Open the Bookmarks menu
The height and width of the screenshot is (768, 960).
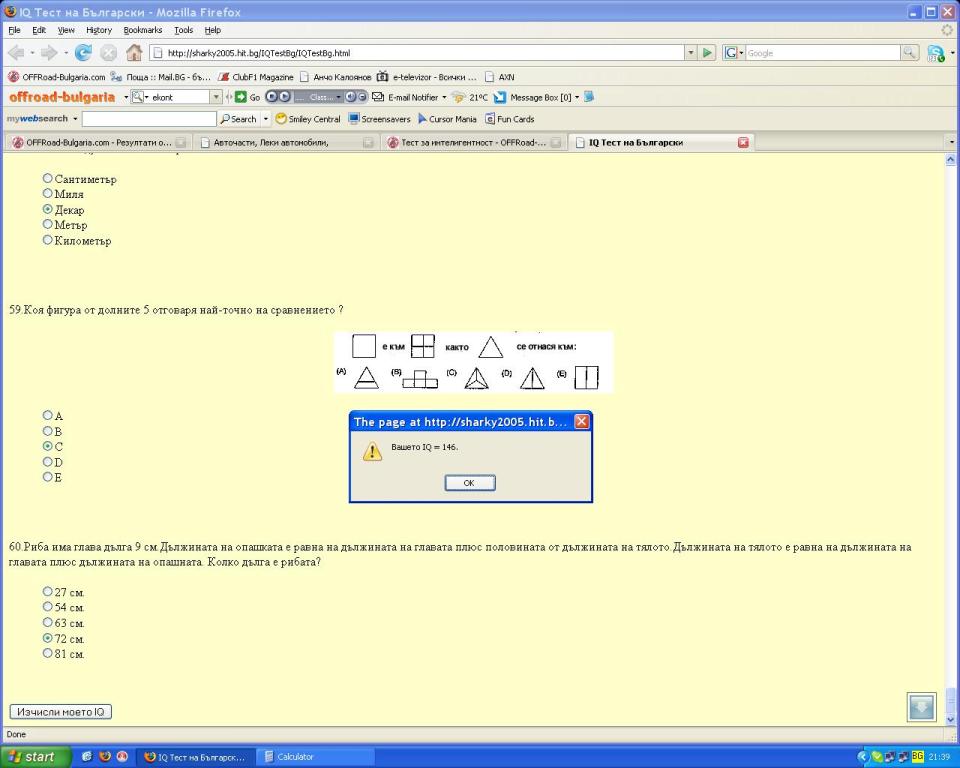click(x=143, y=30)
